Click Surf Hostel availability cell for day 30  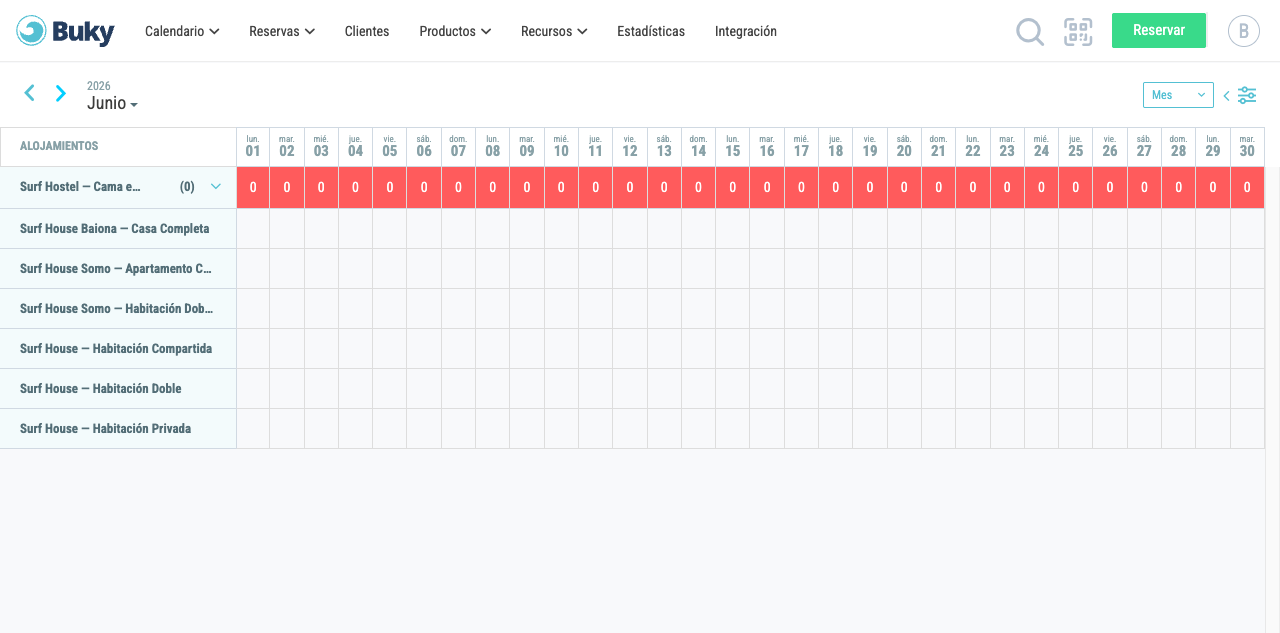click(1247, 187)
